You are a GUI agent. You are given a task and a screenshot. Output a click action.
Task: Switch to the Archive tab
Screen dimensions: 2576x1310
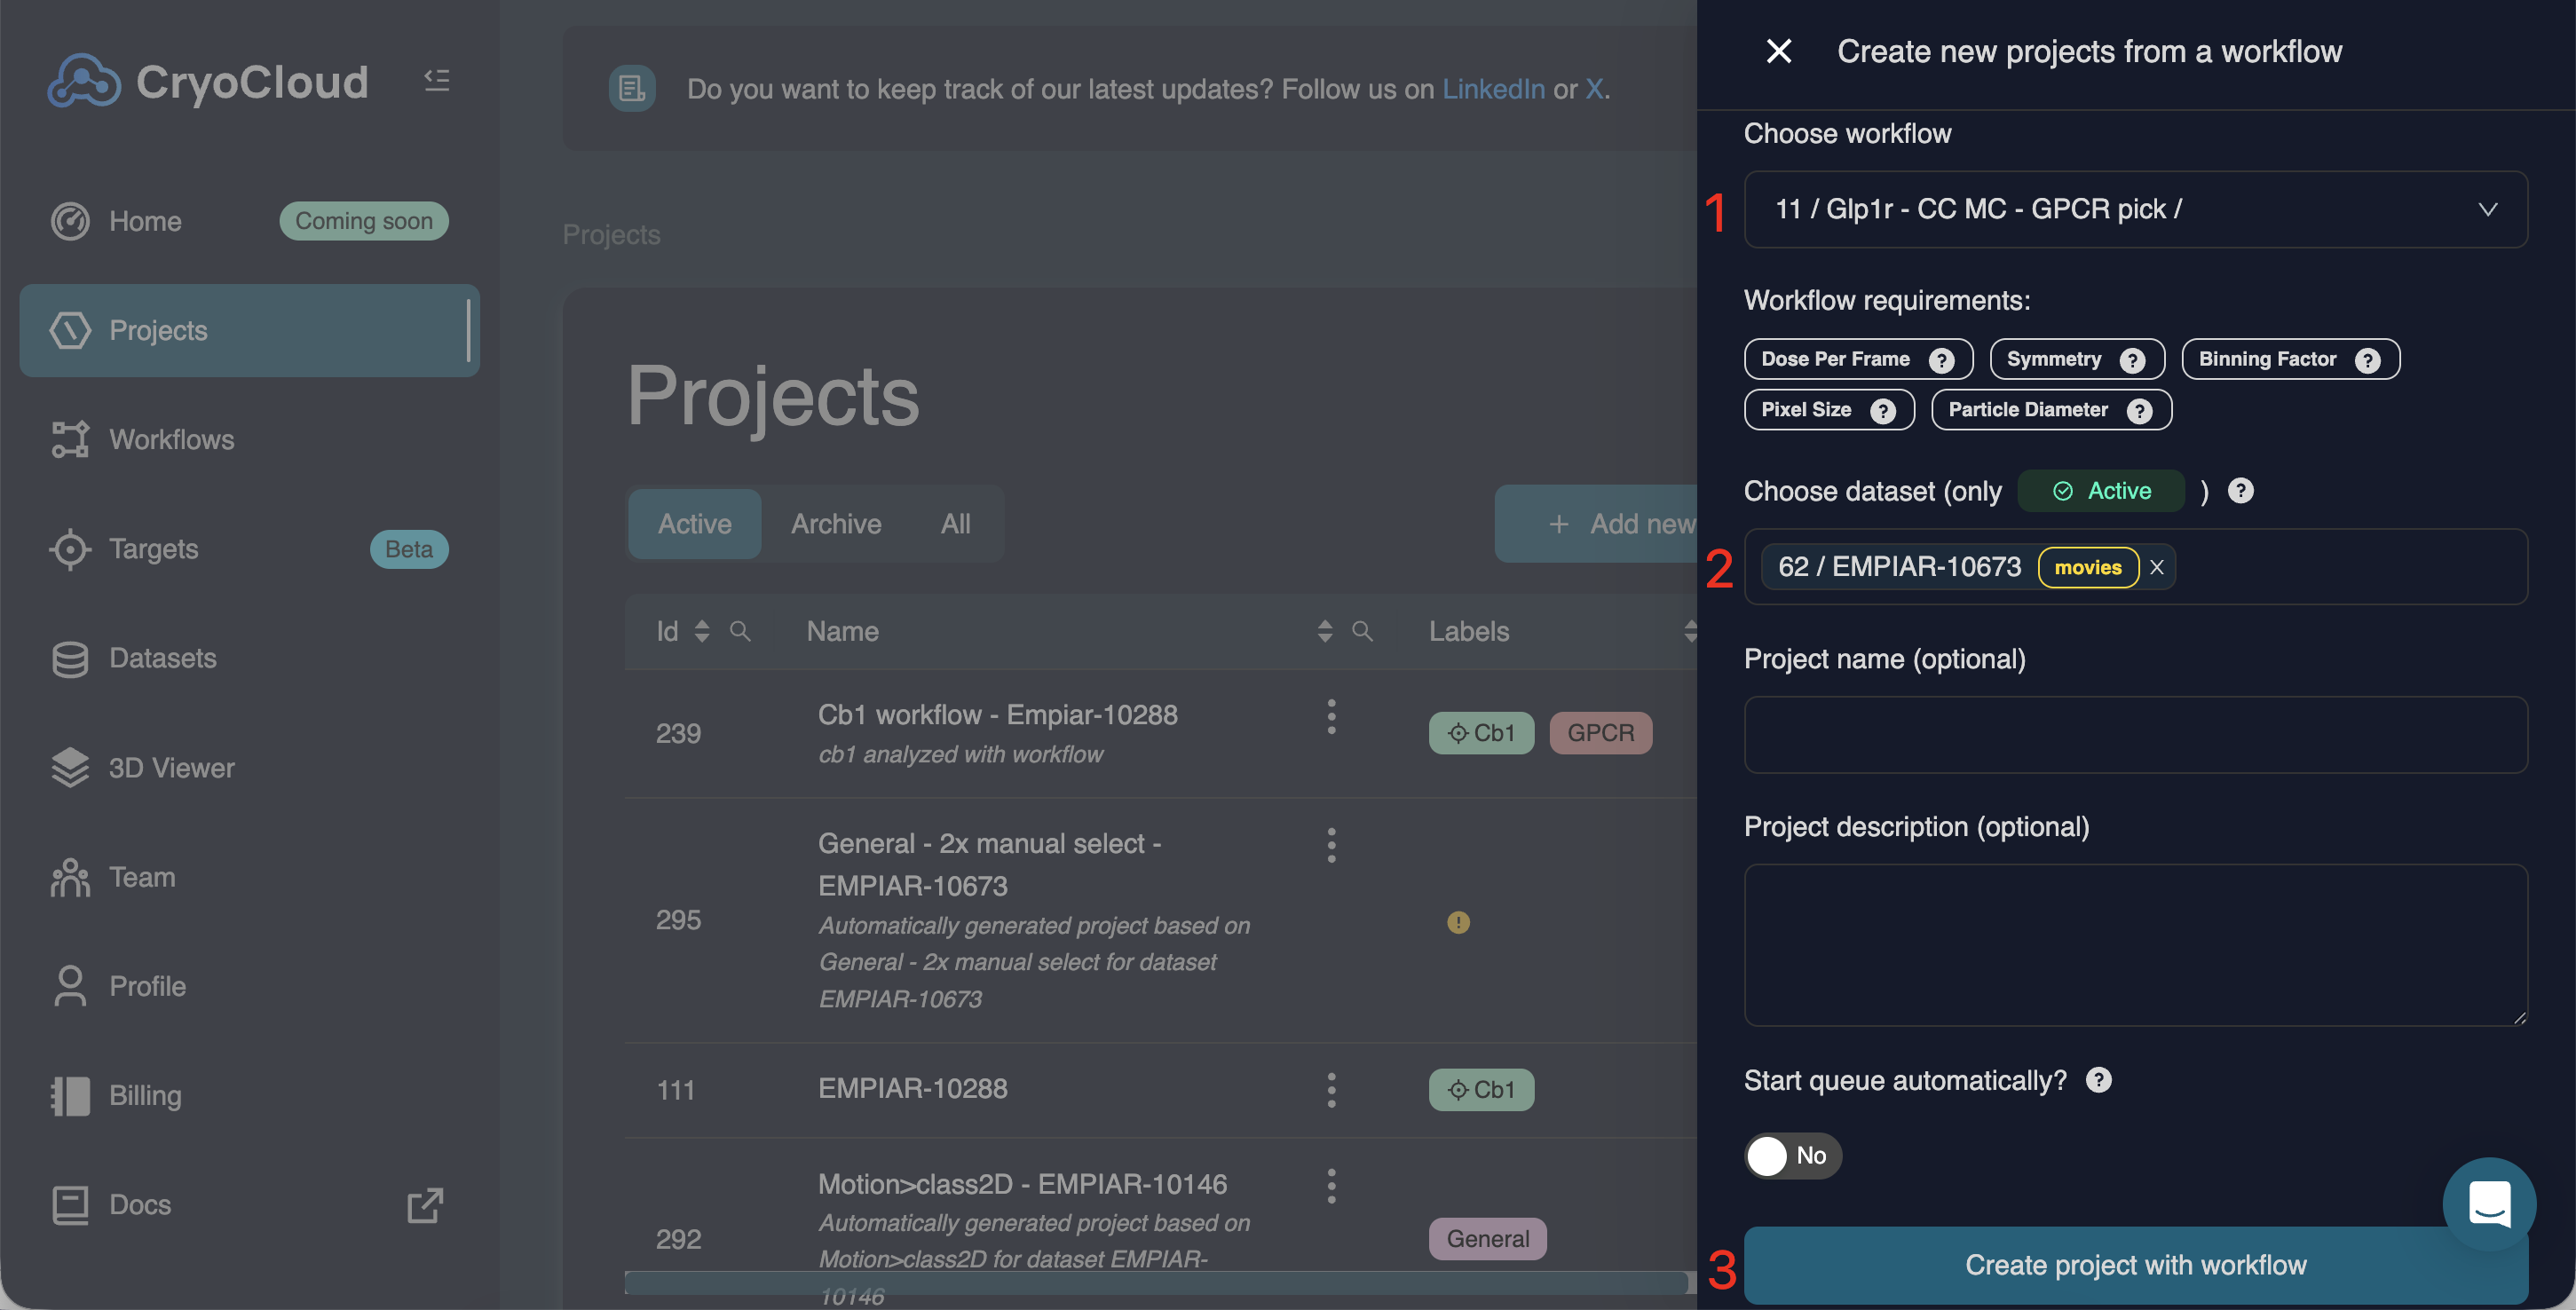[836, 523]
